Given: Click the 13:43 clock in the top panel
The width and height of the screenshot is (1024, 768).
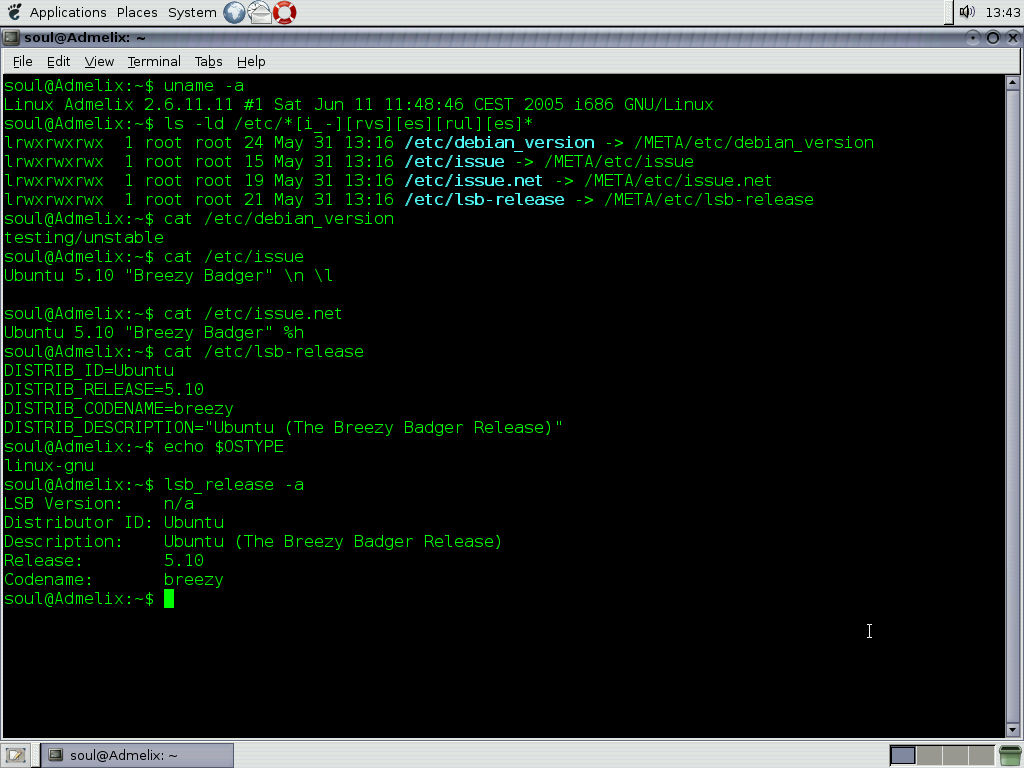Looking at the screenshot, I should tap(1002, 12).
